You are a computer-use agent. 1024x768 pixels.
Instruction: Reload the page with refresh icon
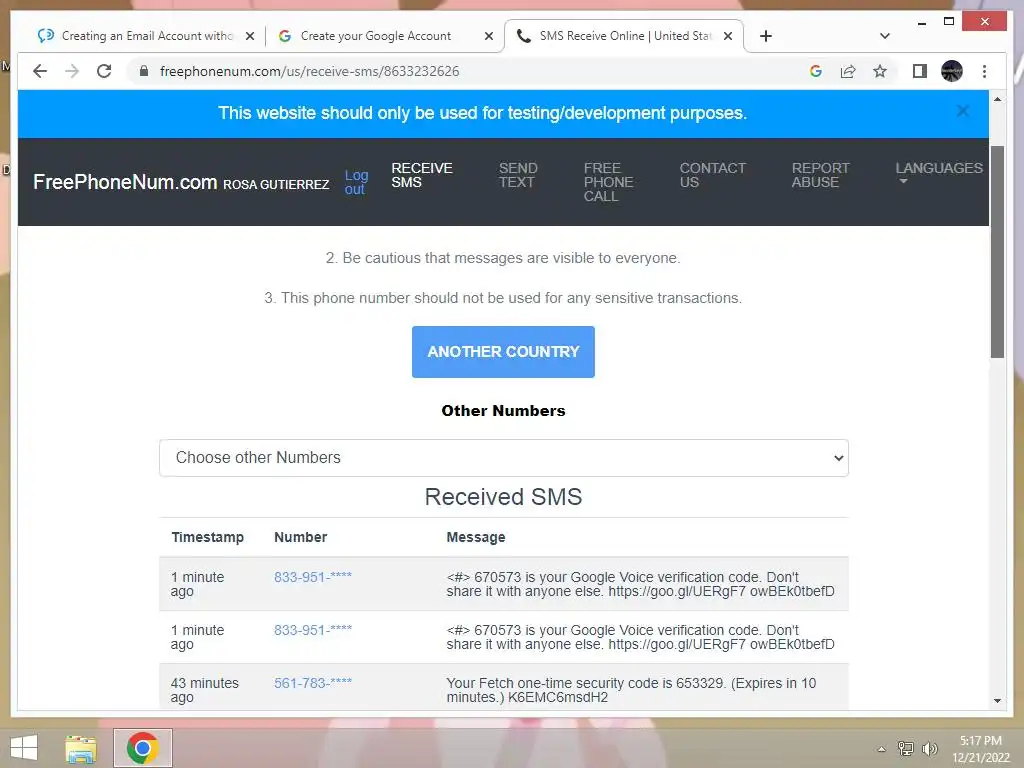(104, 71)
